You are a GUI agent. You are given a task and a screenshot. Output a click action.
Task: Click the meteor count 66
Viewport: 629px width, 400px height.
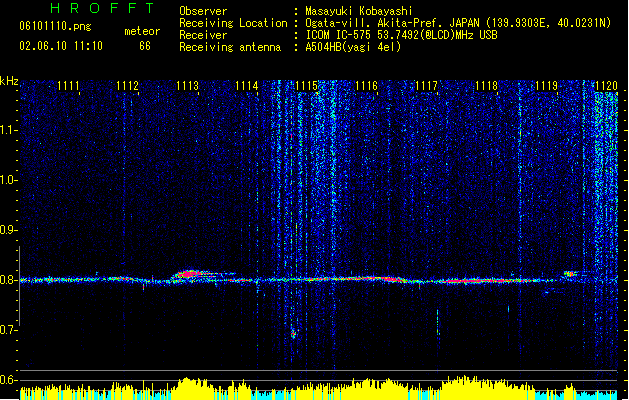pyautogui.click(x=145, y=46)
